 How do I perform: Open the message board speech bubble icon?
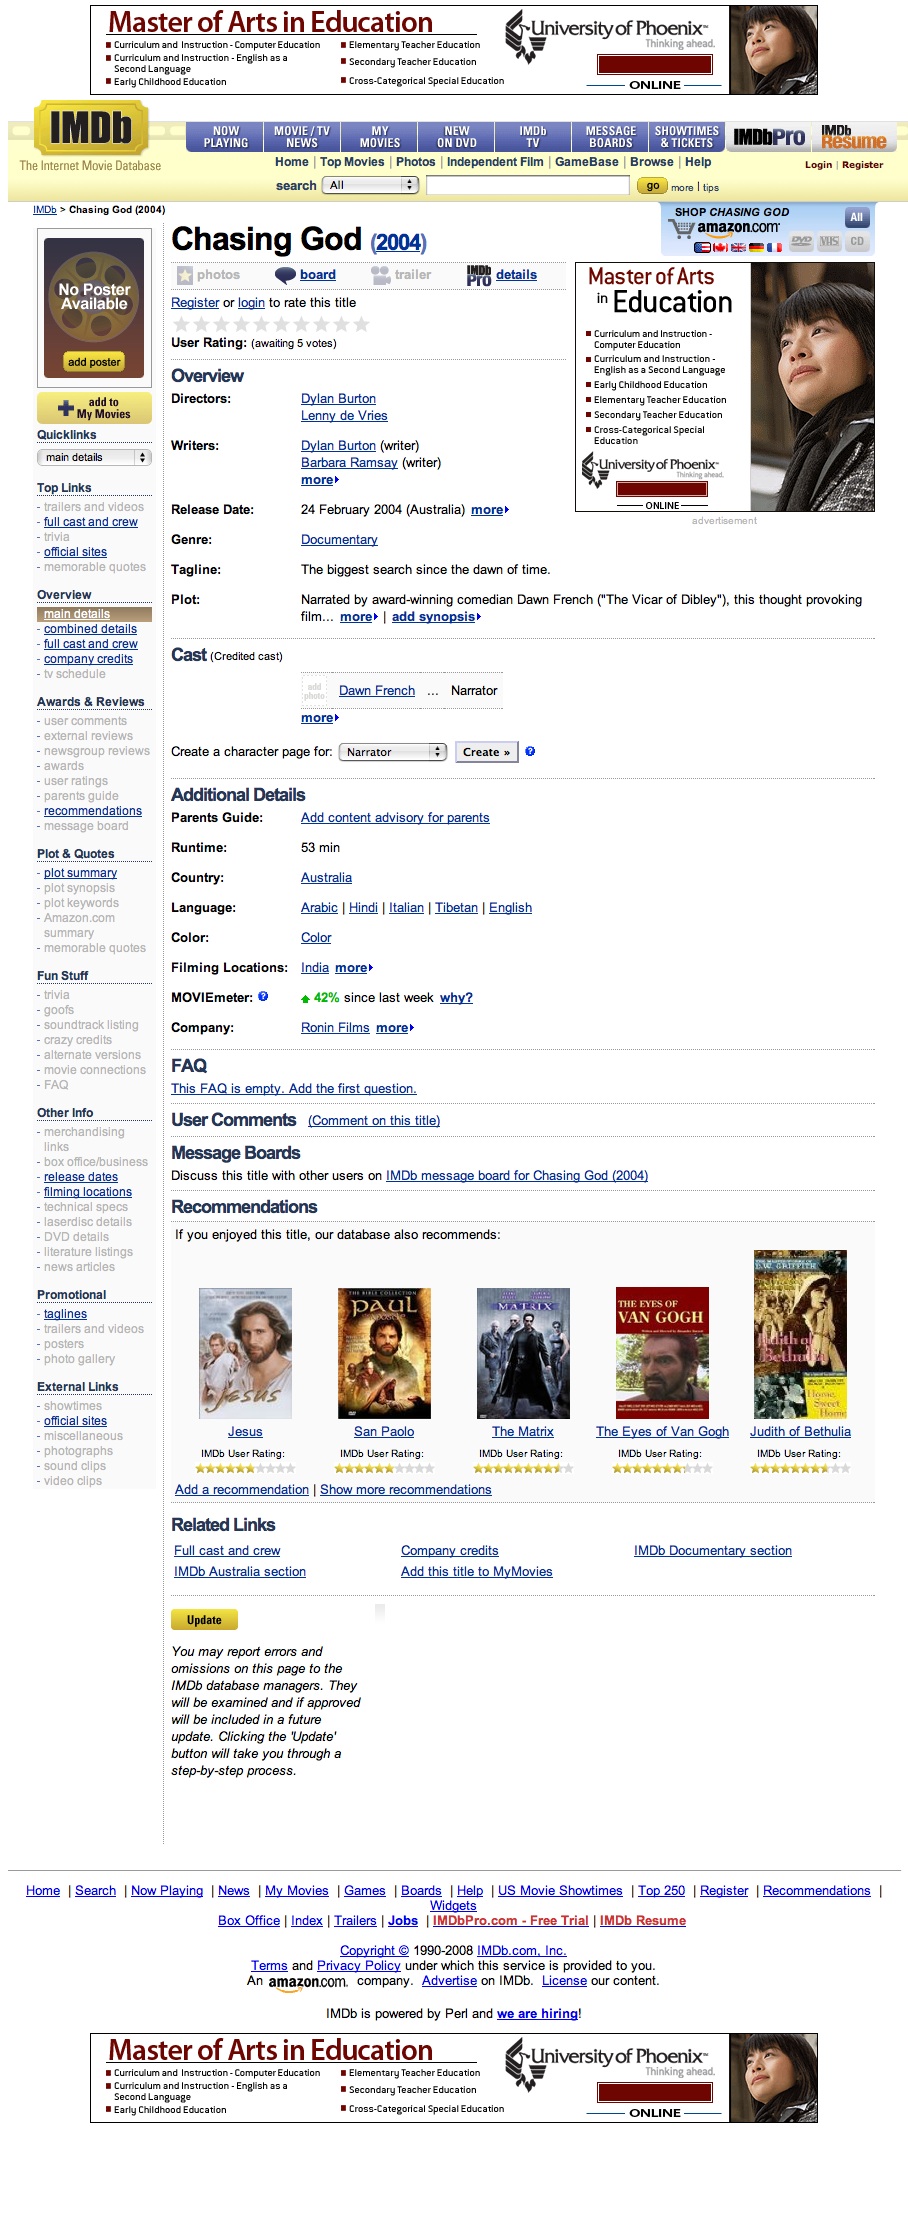[x=285, y=275]
